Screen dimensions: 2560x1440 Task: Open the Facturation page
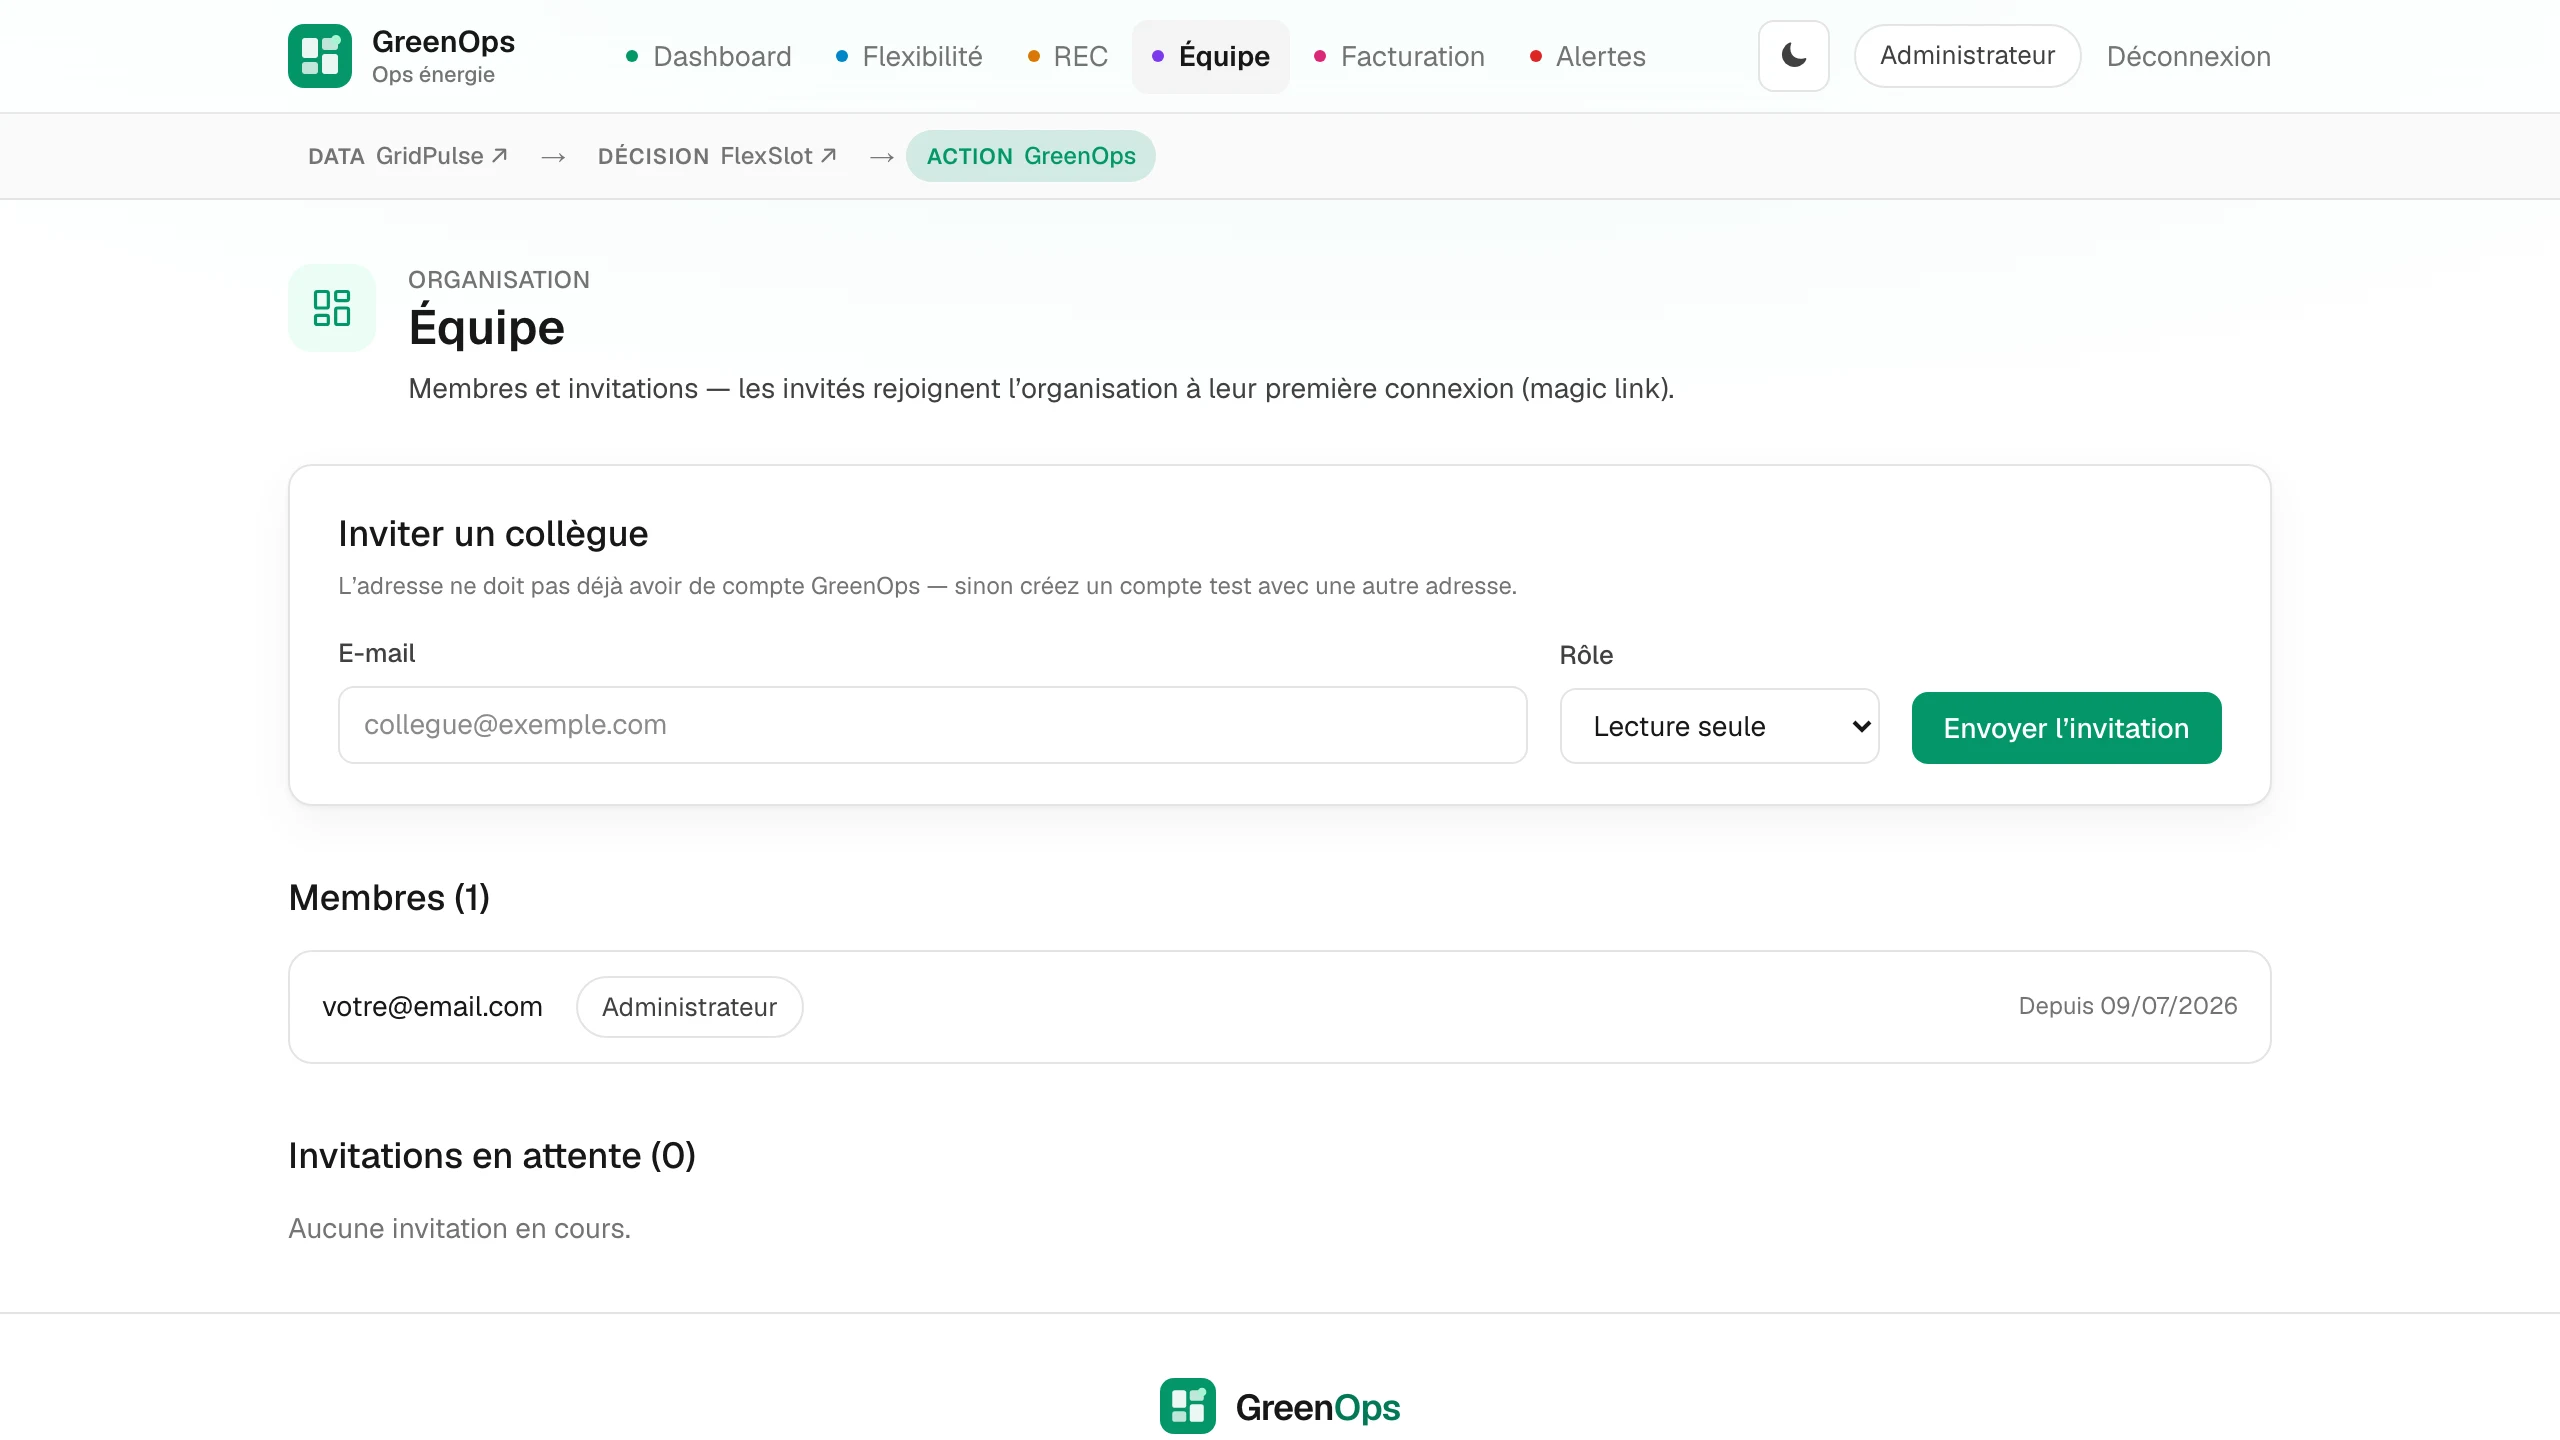coord(1399,56)
